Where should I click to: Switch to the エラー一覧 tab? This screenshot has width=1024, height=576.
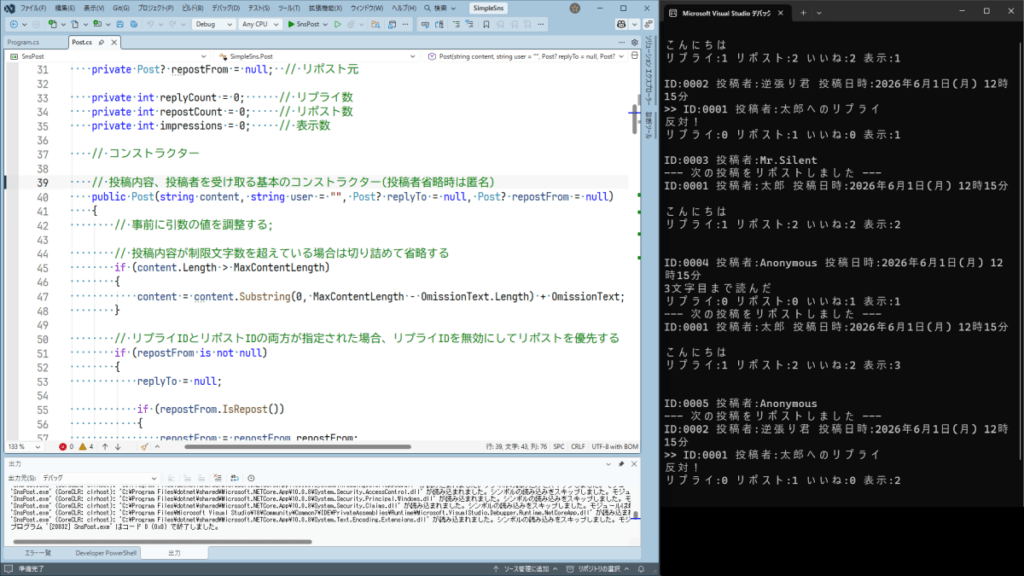pos(38,553)
